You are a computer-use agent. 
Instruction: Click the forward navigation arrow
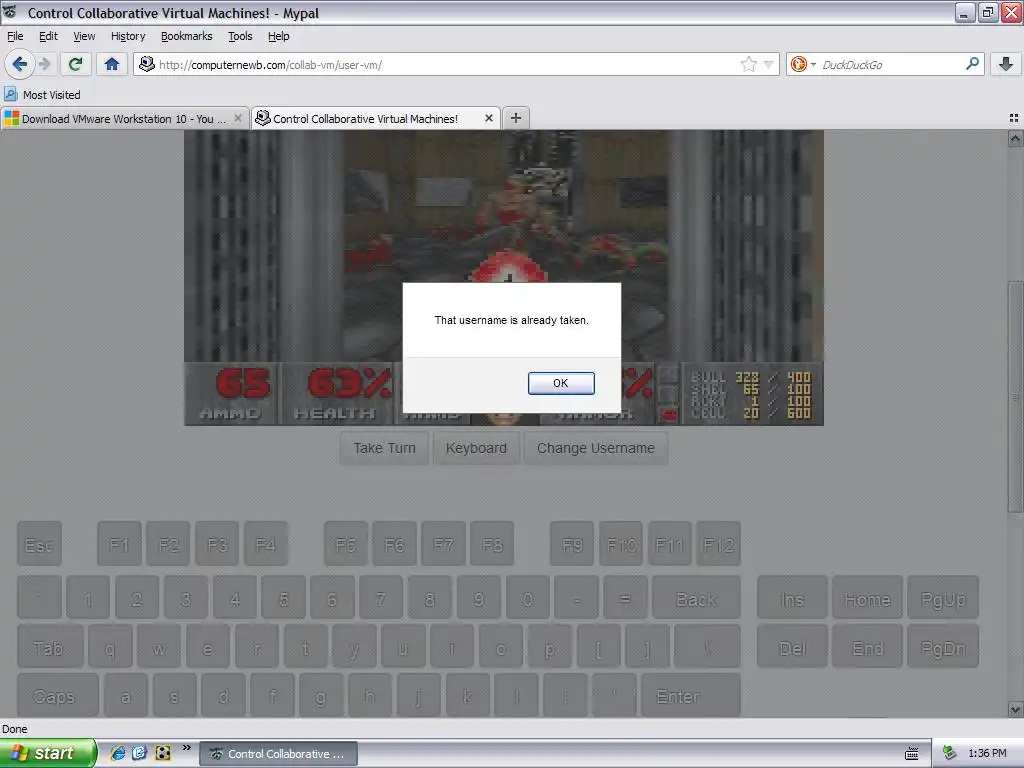tap(44, 64)
